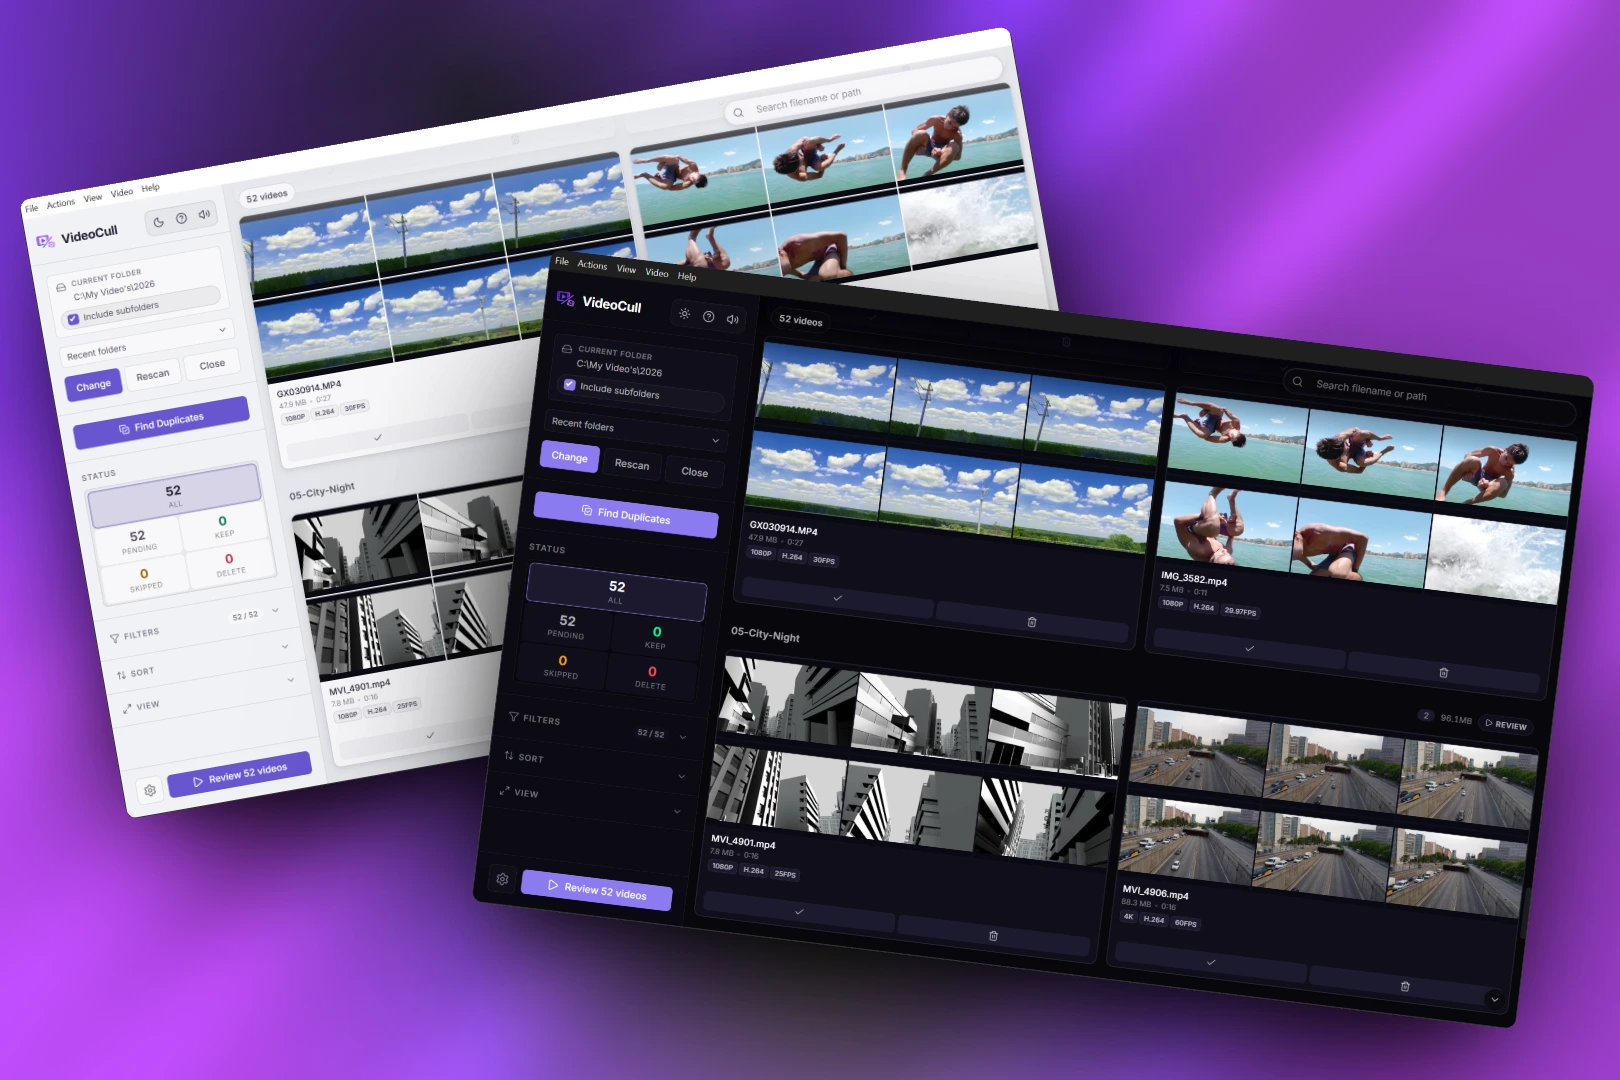Image resolution: width=1620 pixels, height=1080 pixels.
Task: Expand the Filters section in light window
Action: coord(194,624)
